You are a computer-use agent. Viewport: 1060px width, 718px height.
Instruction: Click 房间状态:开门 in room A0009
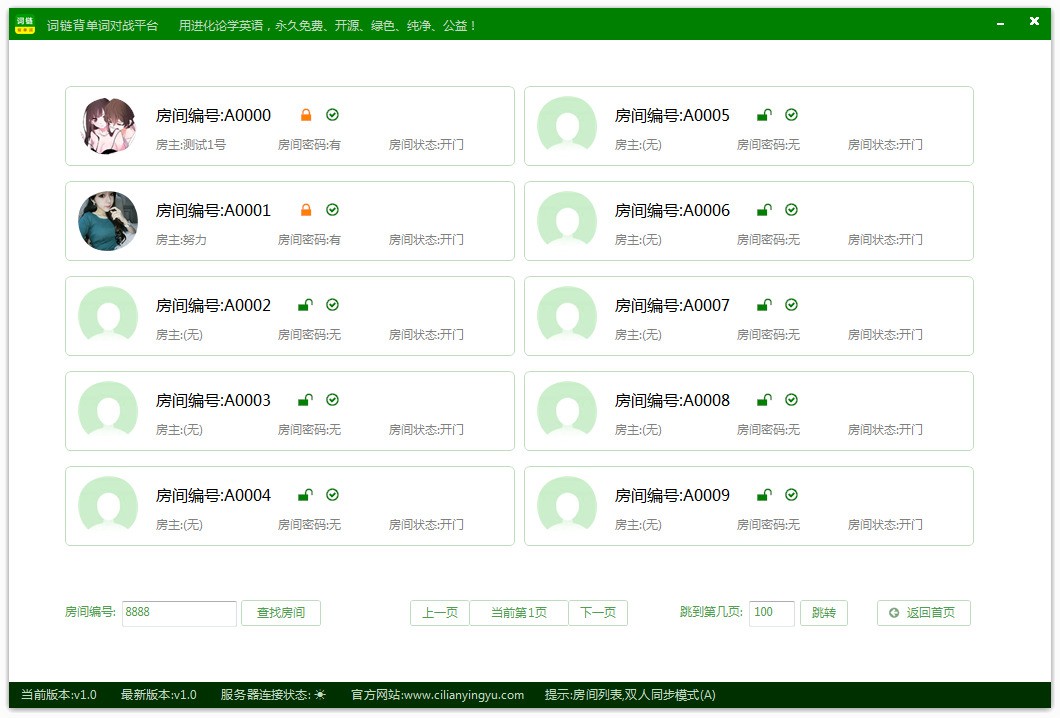point(885,525)
